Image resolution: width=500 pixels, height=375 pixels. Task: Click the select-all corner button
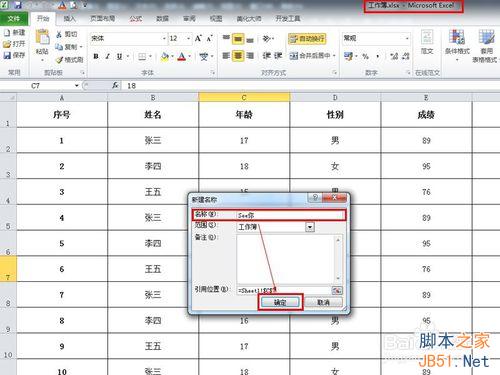tap(8, 97)
